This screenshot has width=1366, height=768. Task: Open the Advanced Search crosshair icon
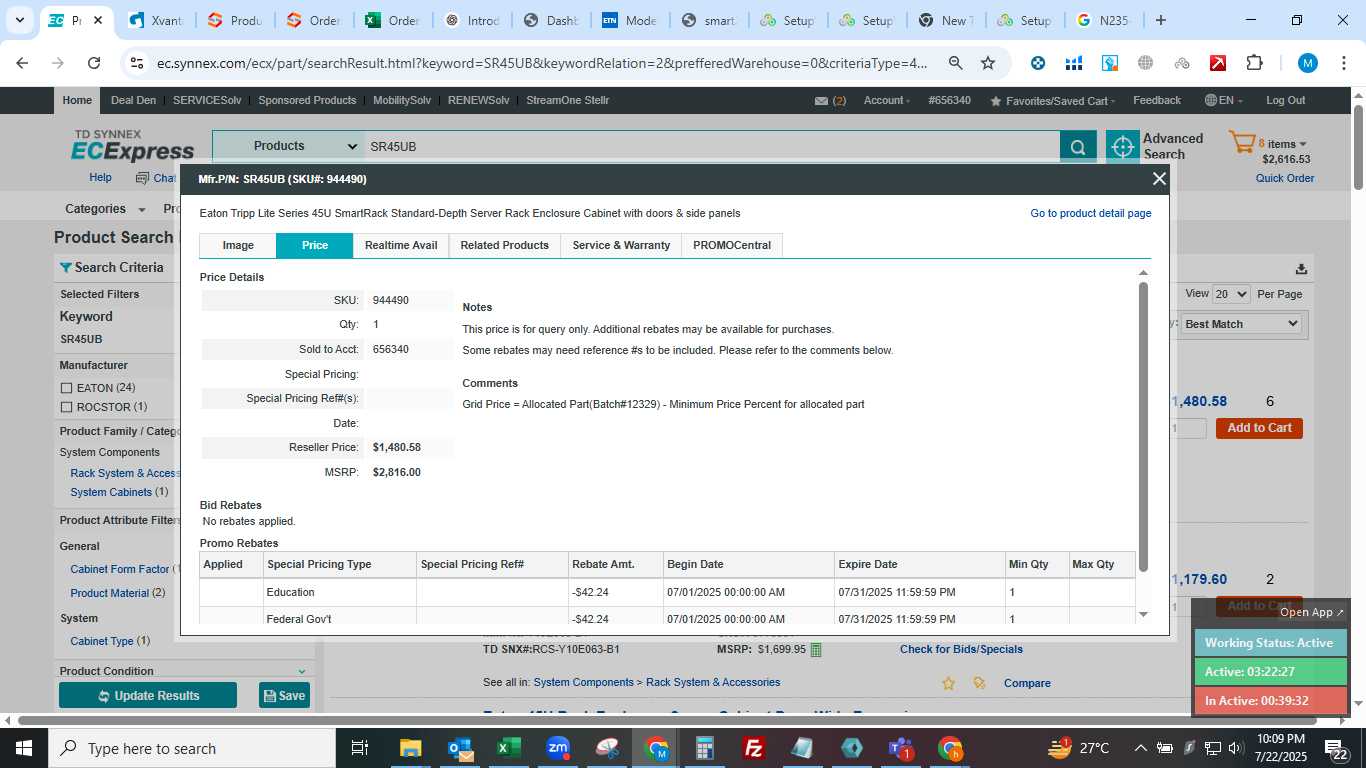click(x=1122, y=147)
